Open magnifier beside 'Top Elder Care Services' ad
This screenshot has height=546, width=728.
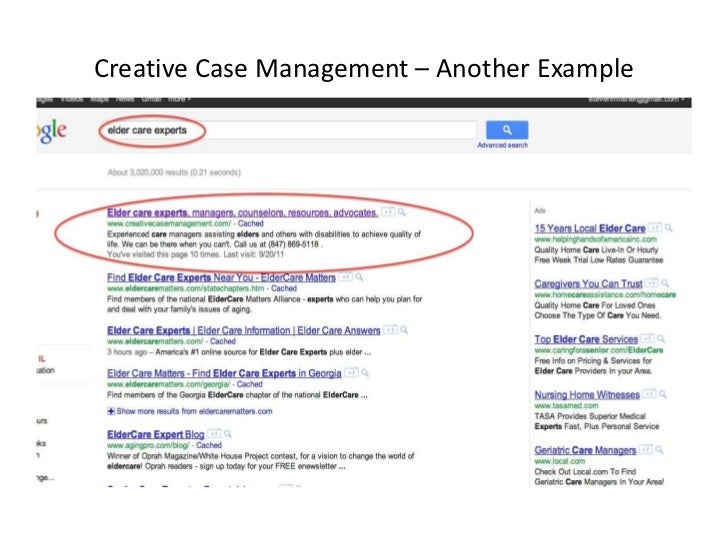661,339
